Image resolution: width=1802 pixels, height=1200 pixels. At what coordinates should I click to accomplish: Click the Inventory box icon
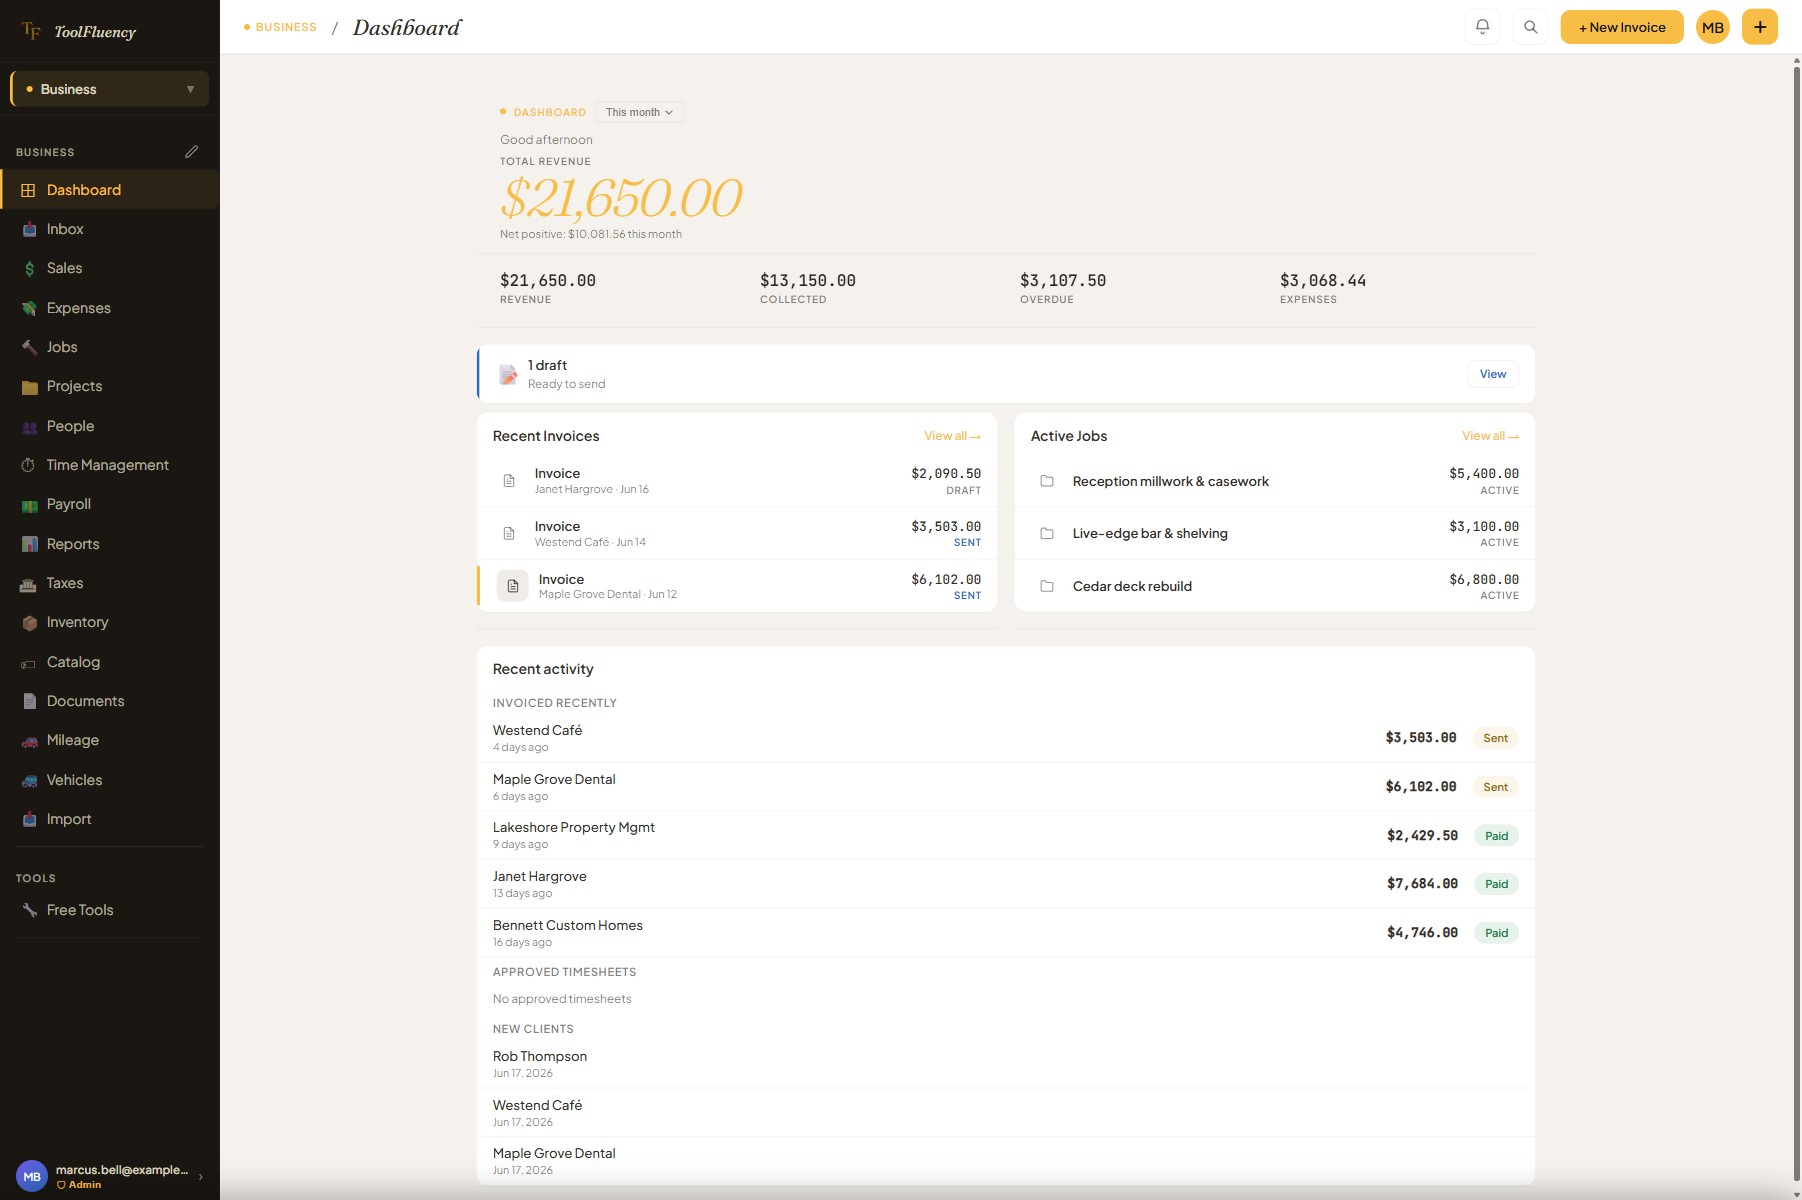click(x=29, y=622)
